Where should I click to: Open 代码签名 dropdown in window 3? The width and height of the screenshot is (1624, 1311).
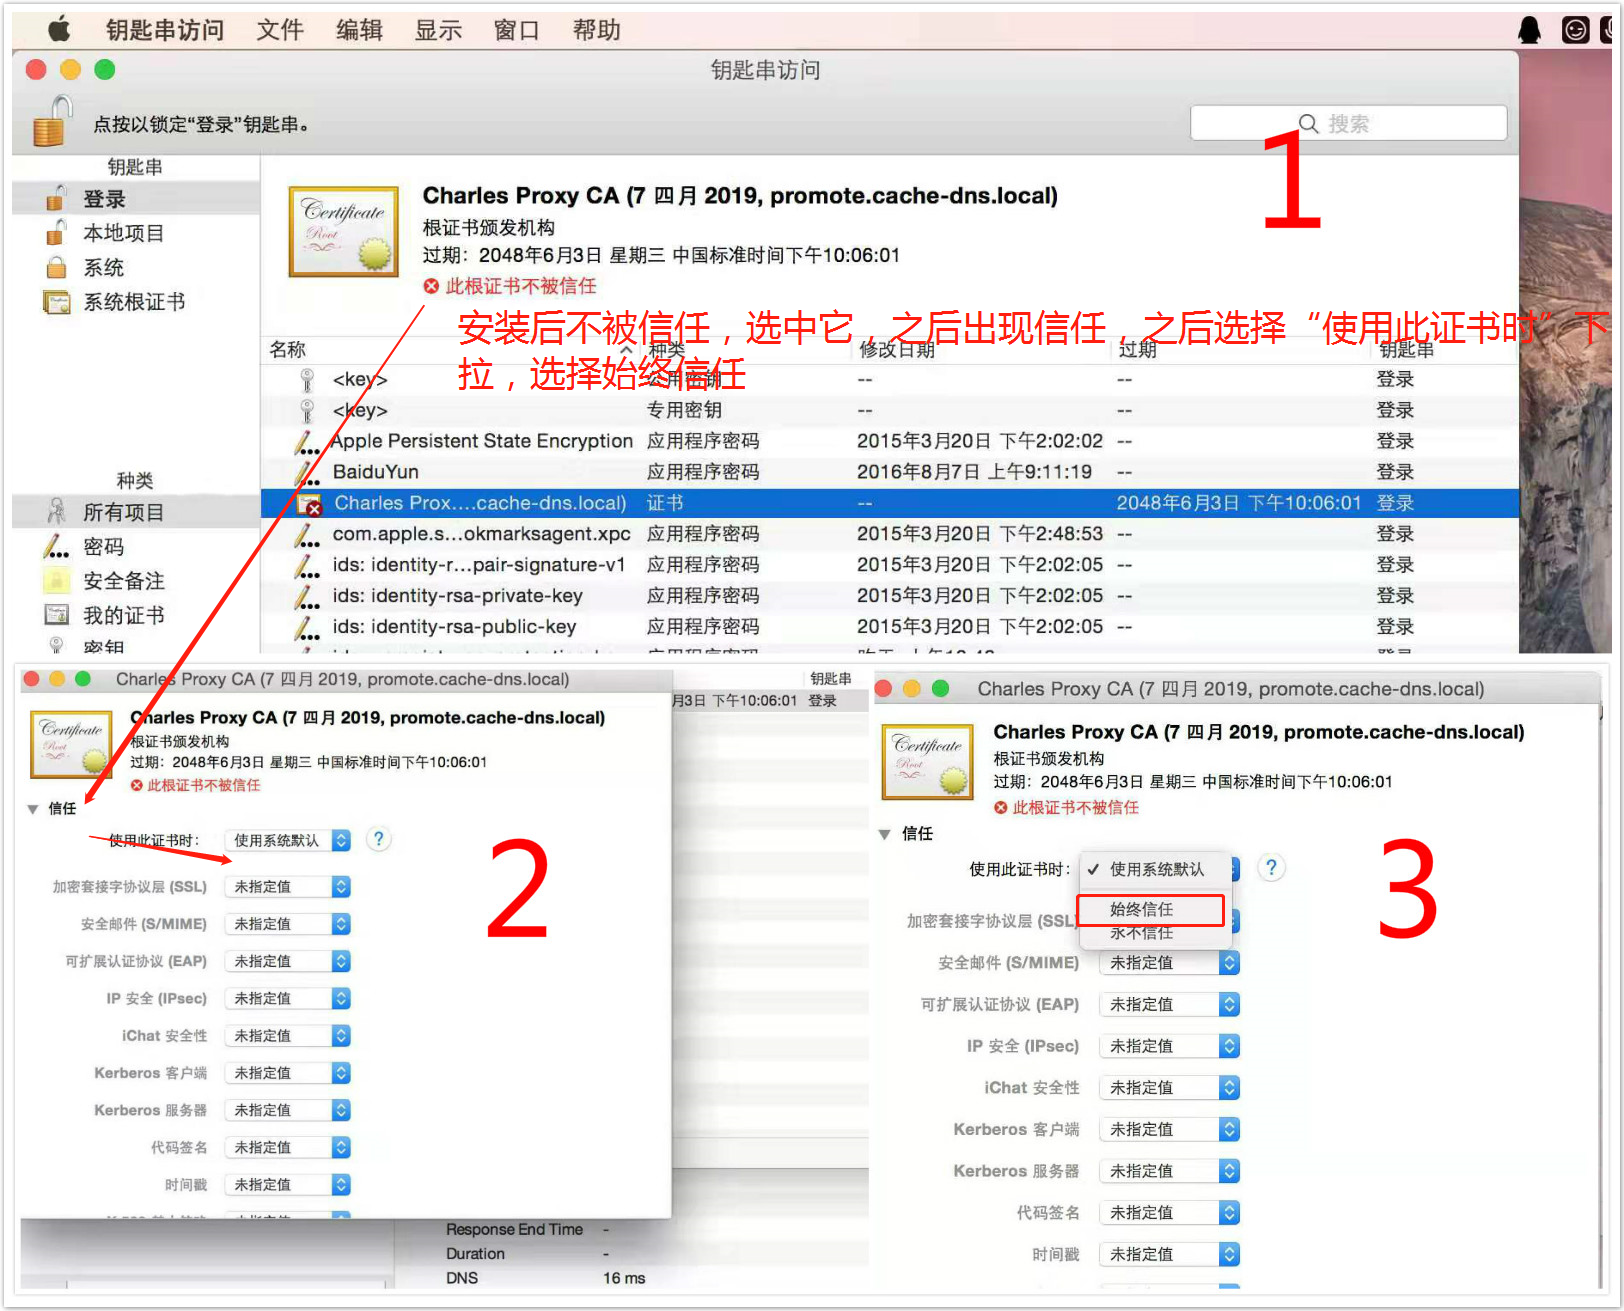point(1169,1212)
